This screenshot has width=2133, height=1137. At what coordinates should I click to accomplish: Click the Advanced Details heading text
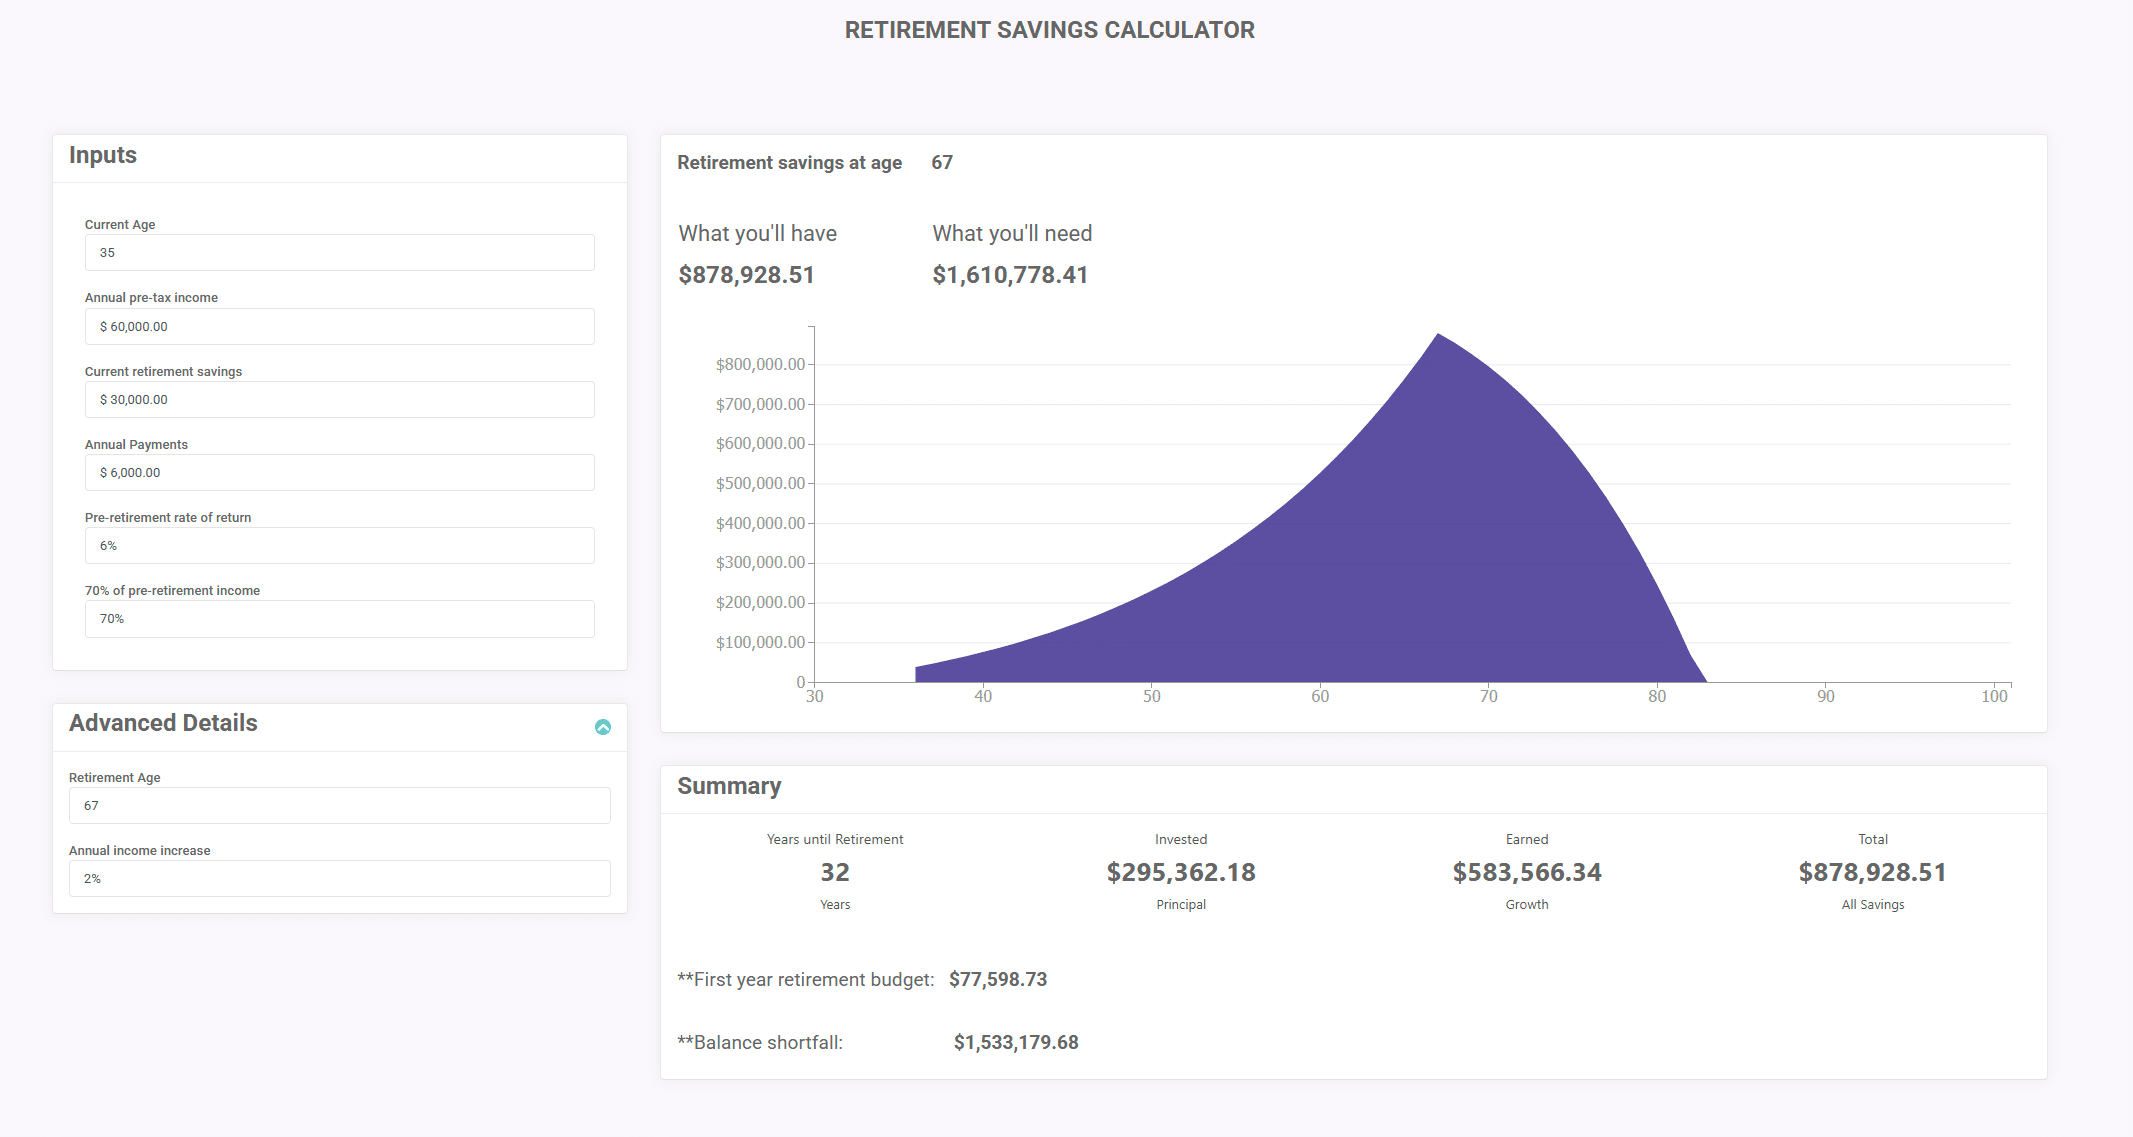coord(163,723)
